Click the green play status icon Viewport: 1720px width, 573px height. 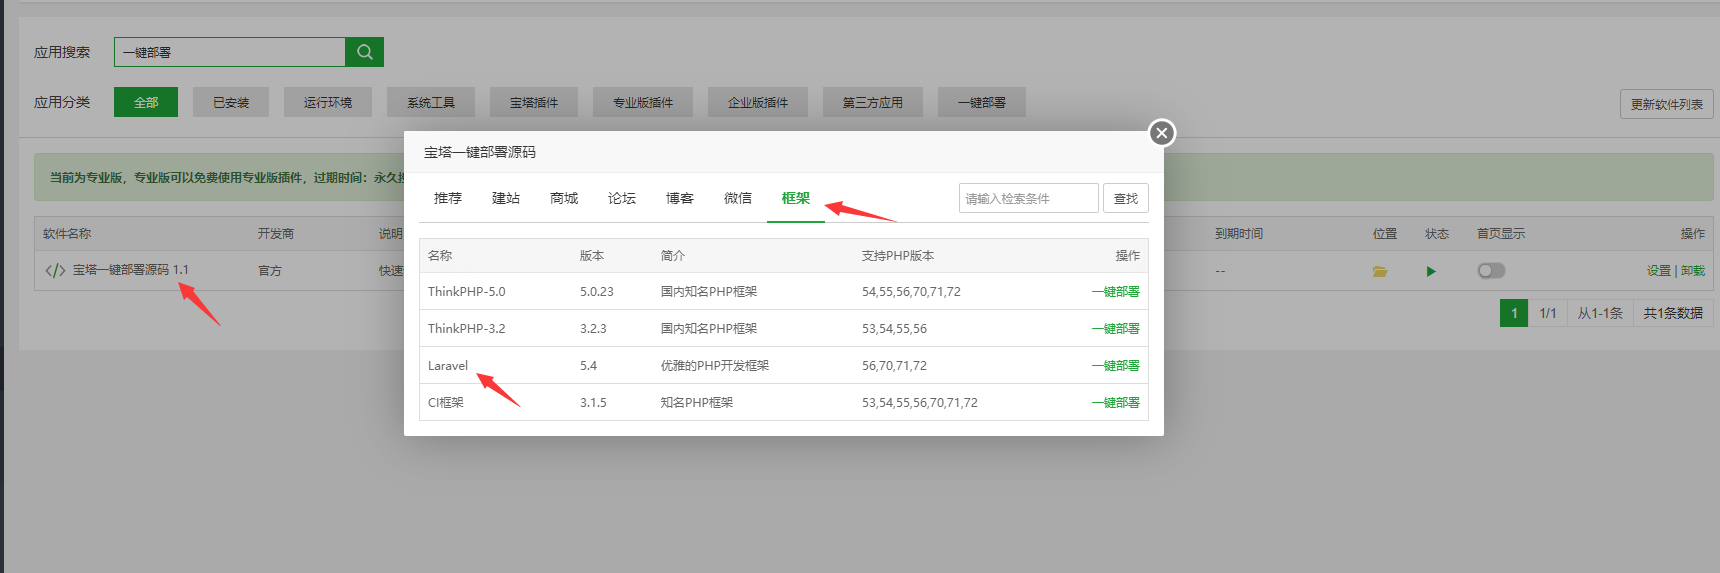[1431, 271]
